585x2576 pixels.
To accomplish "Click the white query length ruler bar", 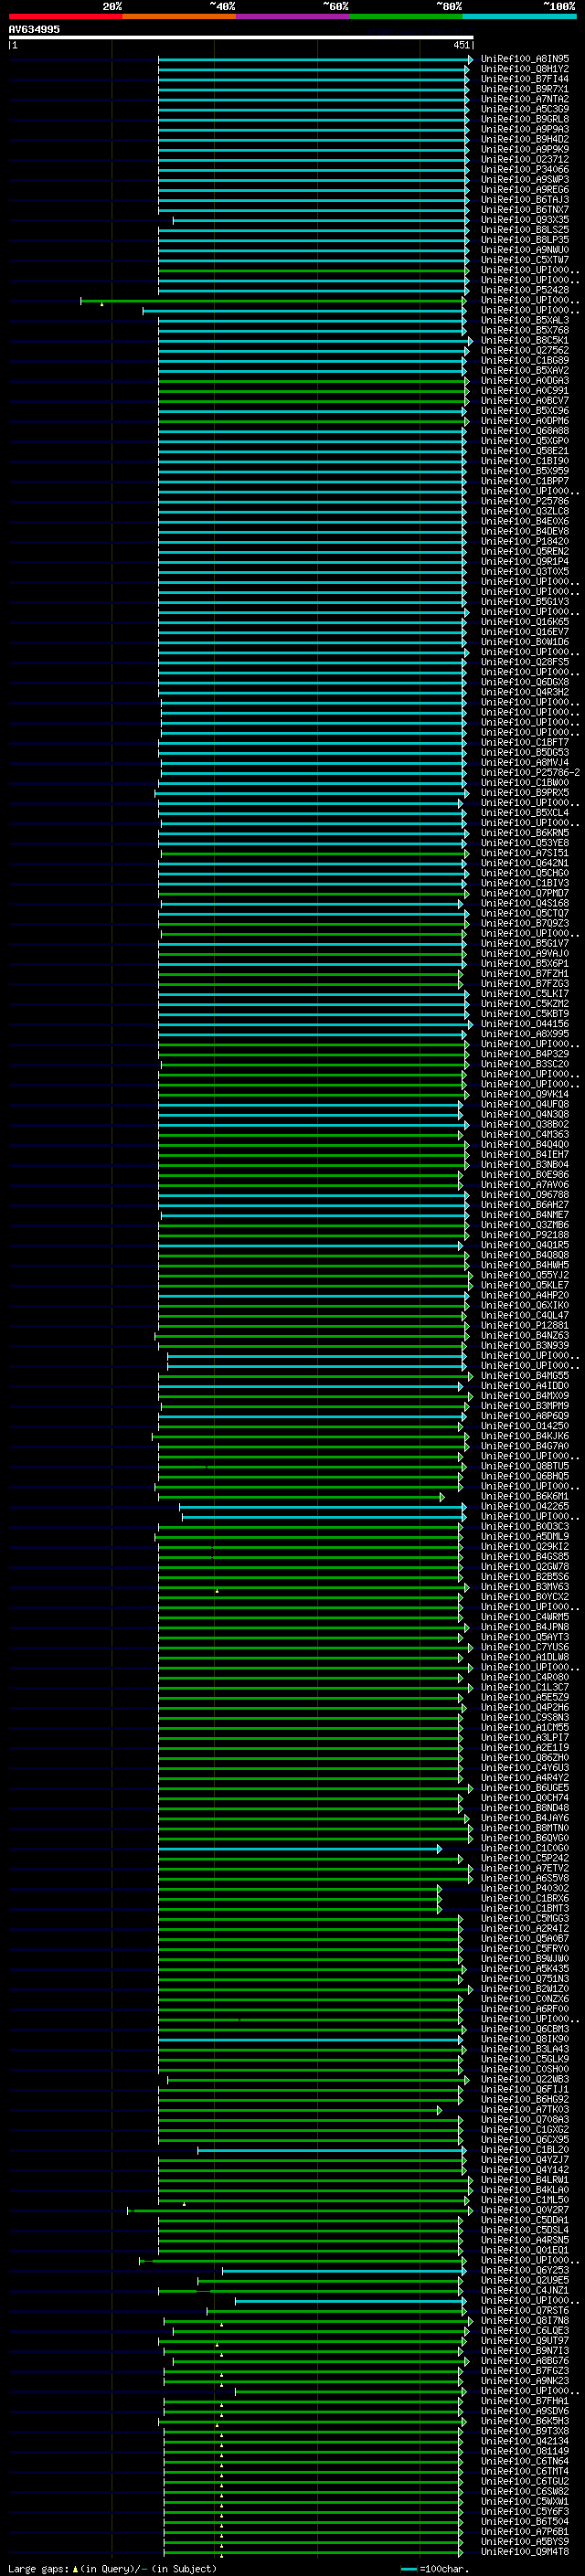I will 241,38.
